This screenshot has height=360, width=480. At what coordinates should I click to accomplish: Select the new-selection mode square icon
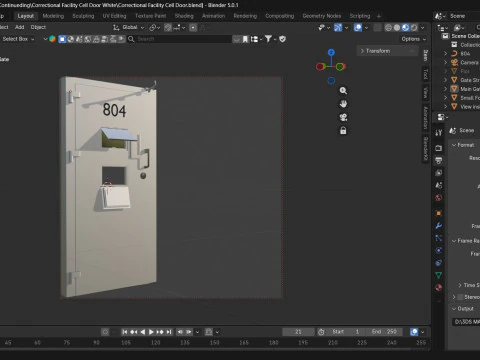62,39
